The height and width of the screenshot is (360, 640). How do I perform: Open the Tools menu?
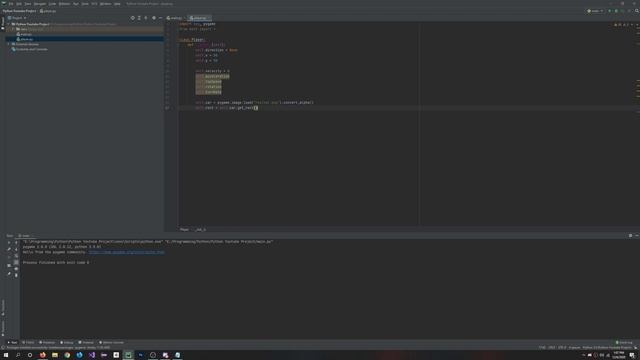85,4
